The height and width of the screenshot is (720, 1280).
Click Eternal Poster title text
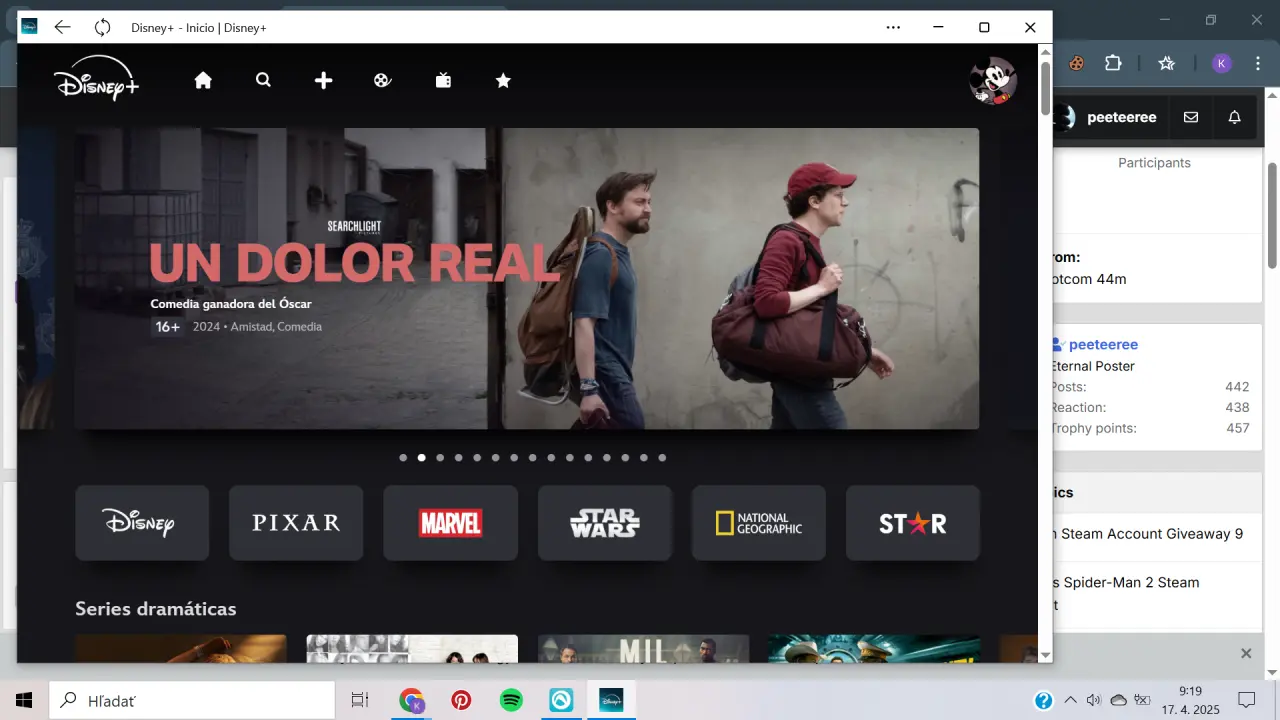pos(1092,366)
